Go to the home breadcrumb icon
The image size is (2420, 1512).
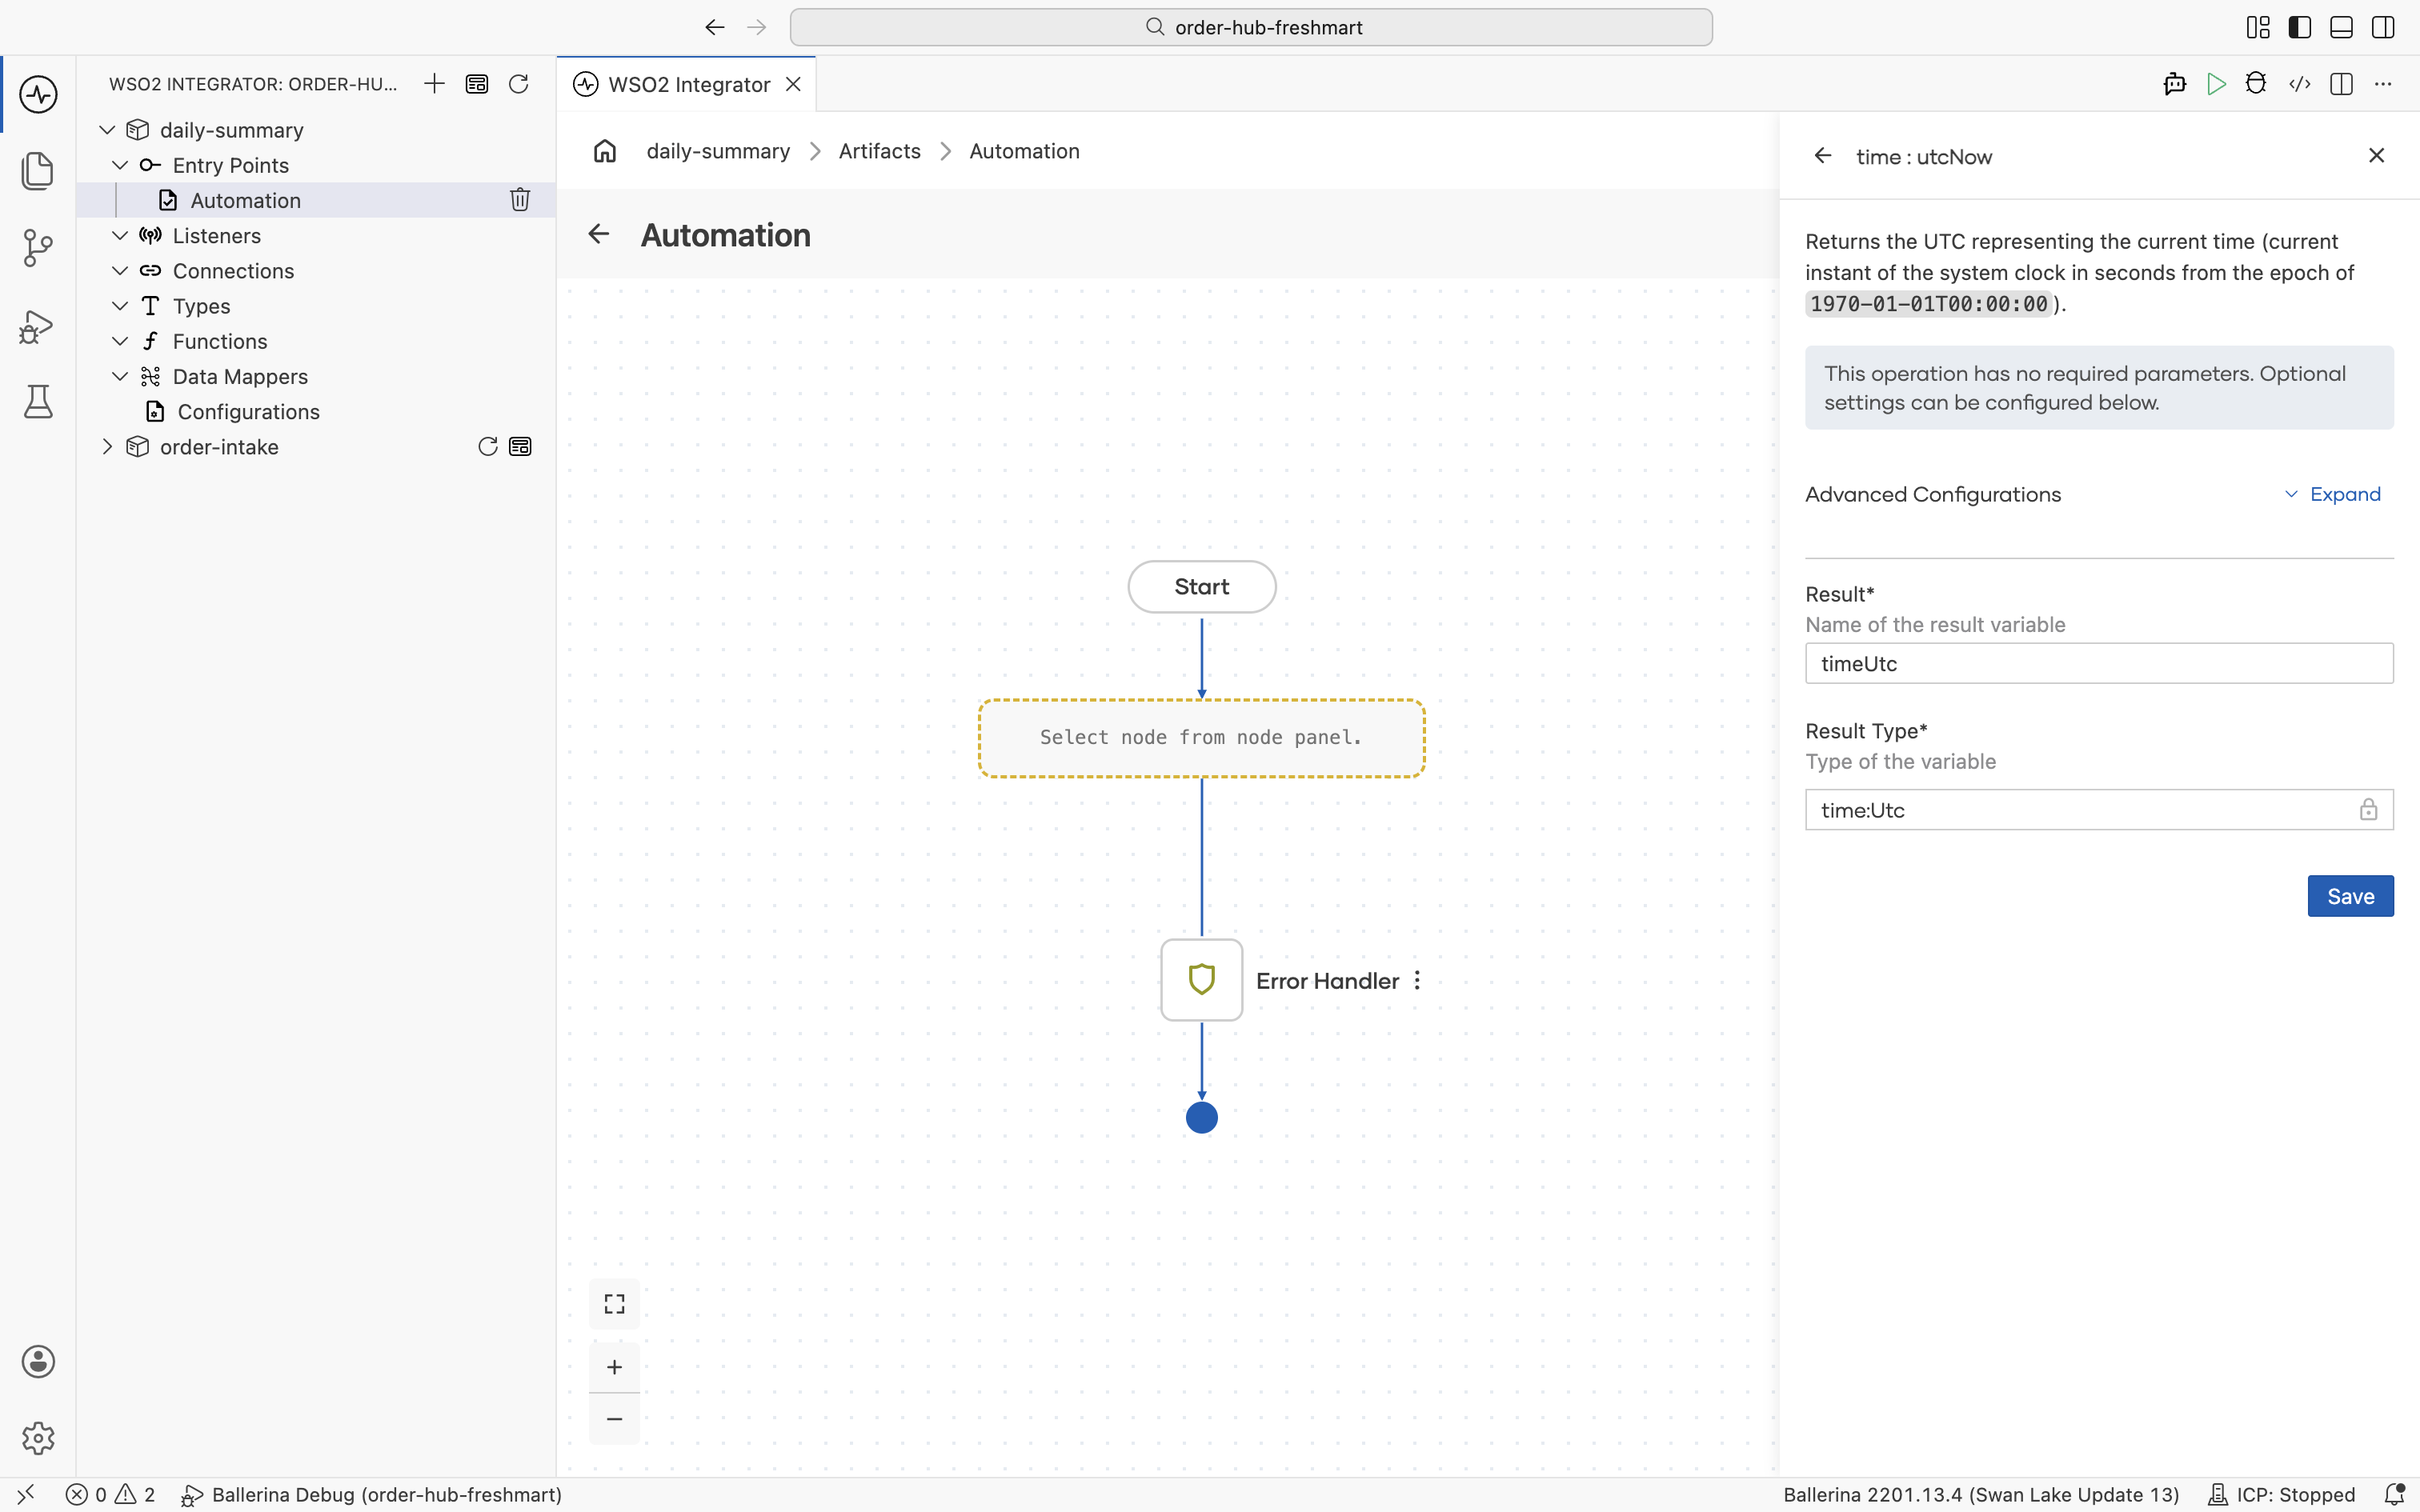(x=605, y=151)
